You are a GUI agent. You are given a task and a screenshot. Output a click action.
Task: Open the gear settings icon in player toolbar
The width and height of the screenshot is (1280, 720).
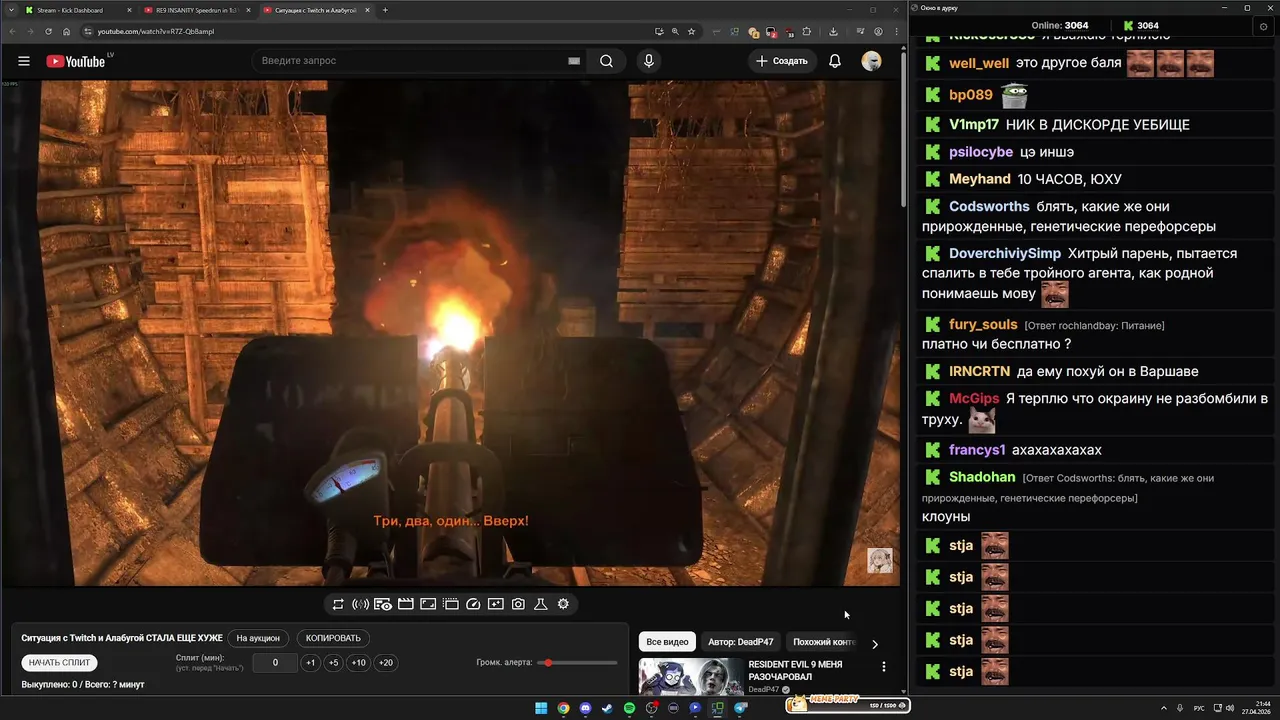(563, 604)
